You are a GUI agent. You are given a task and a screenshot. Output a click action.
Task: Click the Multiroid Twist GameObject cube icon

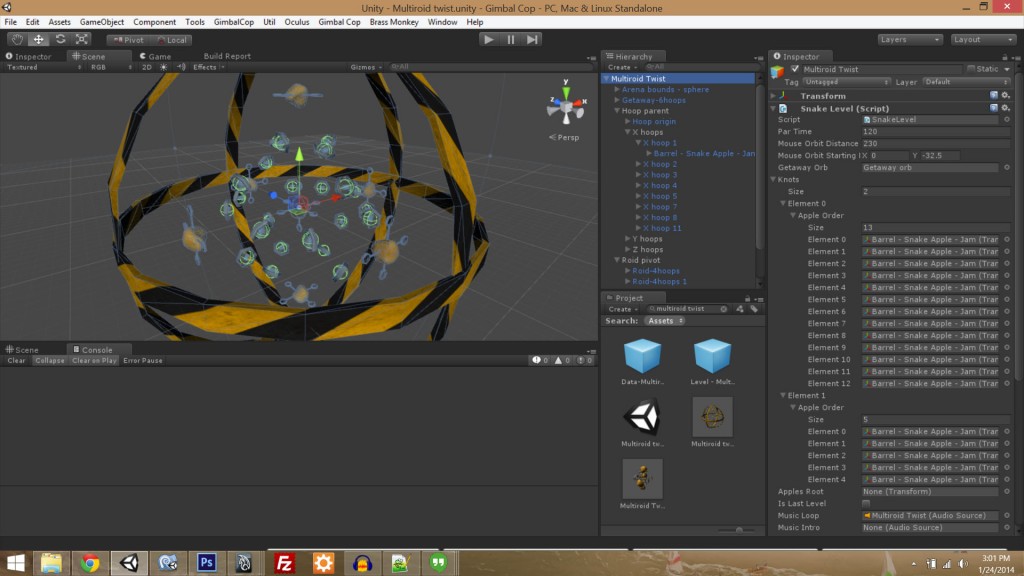pyautogui.click(x=777, y=72)
